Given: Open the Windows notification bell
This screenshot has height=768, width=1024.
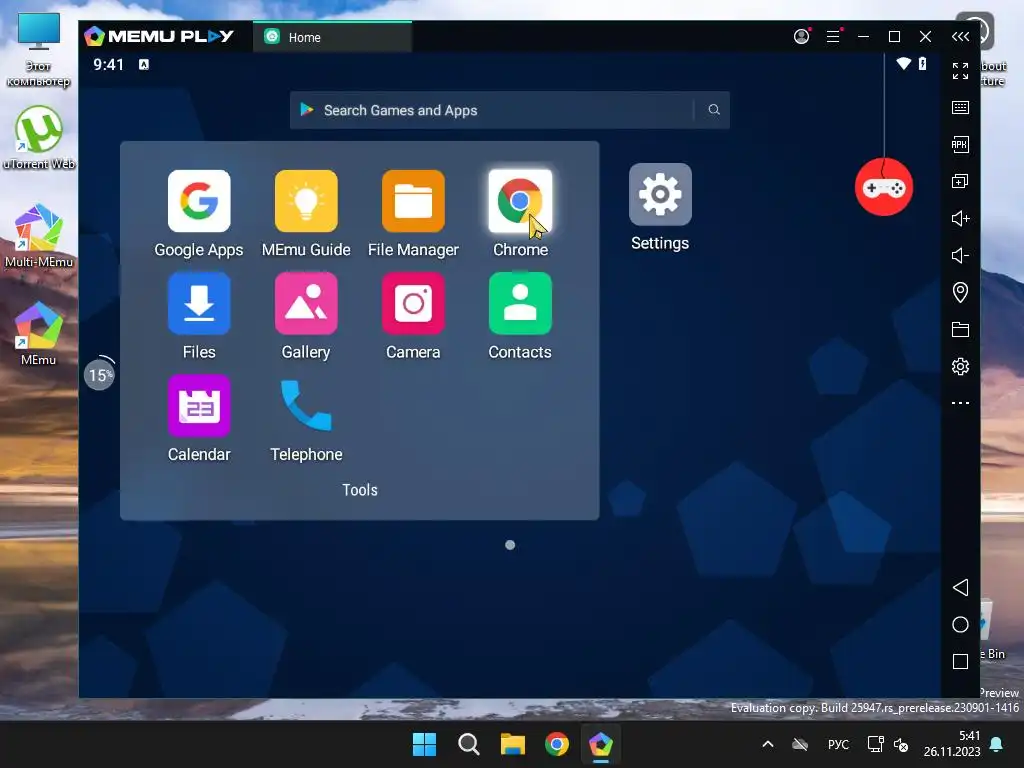Looking at the screenshot, I should click(997, 744).
